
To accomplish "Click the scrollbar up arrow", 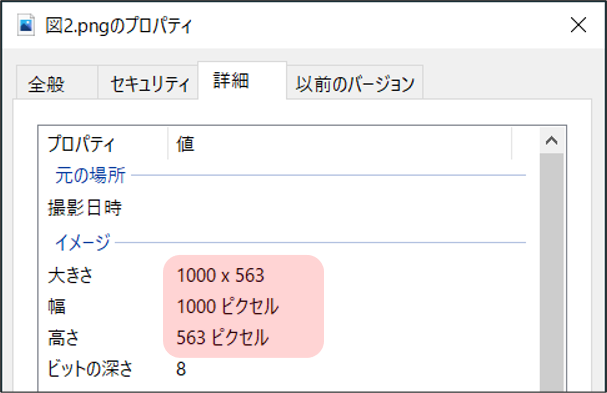I will (551, 141).
